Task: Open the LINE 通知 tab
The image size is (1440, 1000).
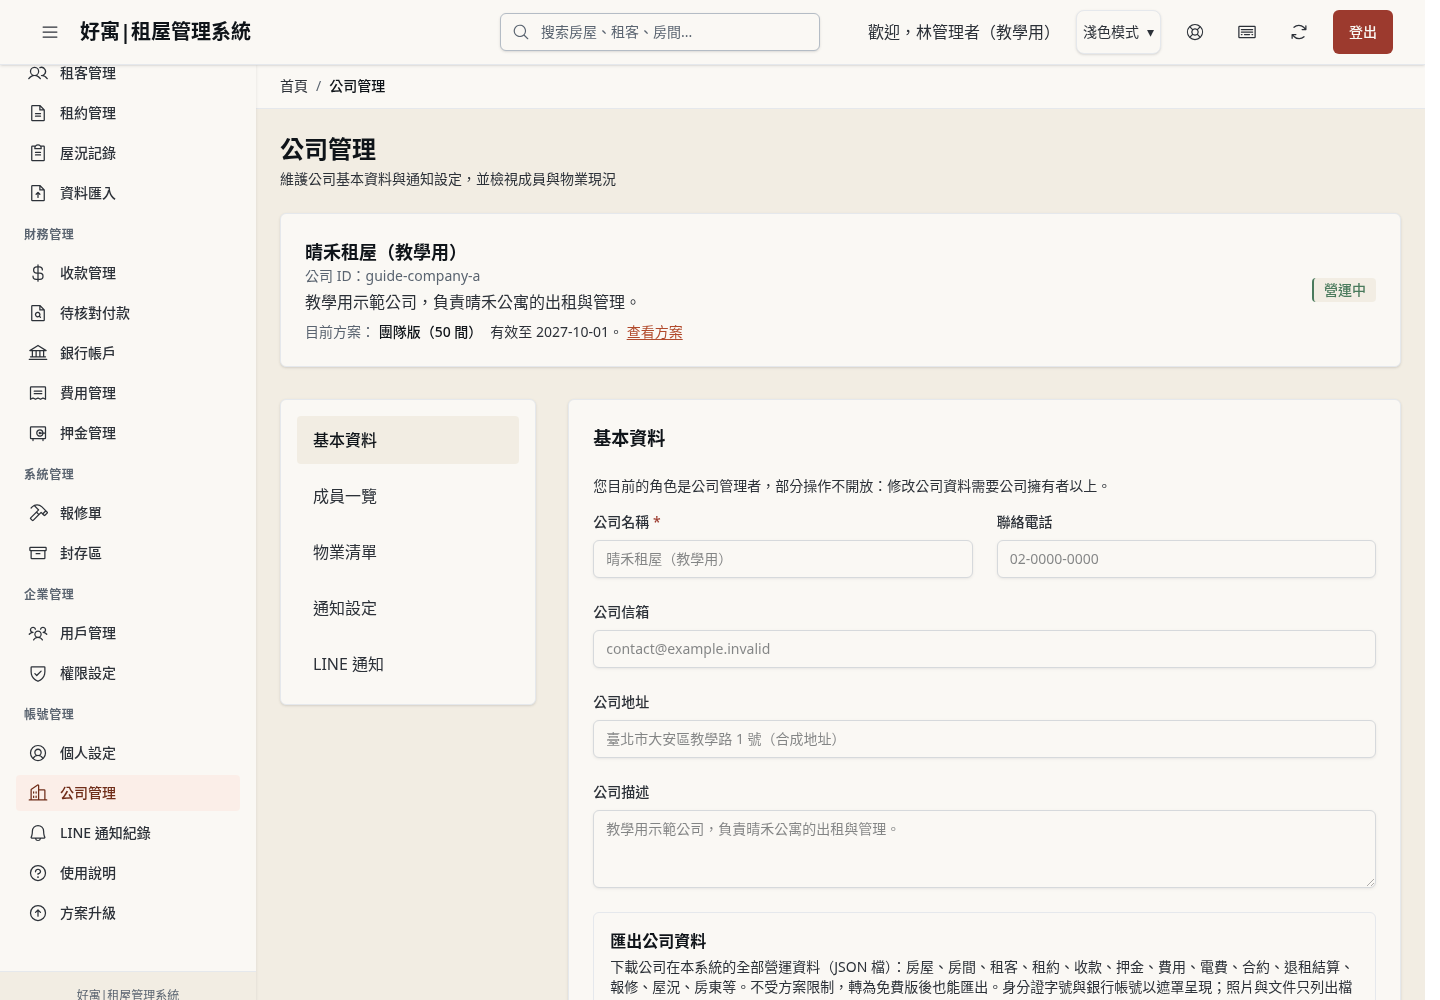Action: (408, 664)
